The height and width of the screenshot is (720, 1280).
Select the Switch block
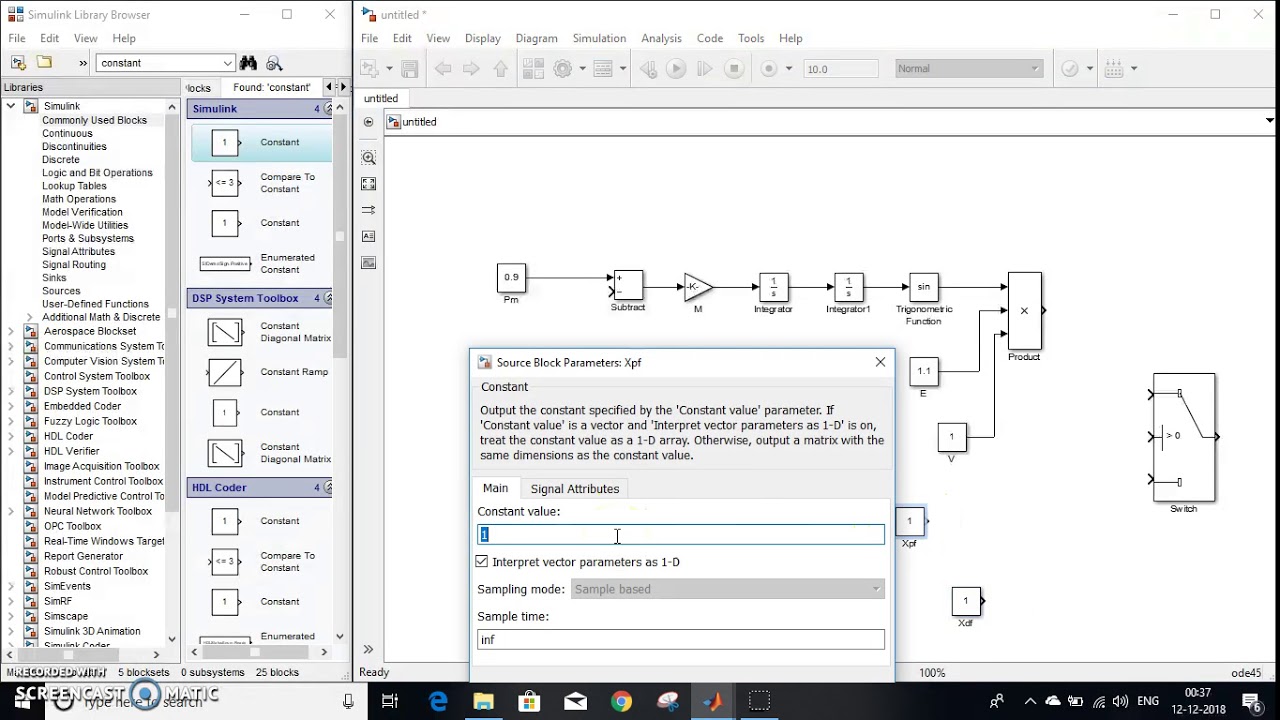pyautogui.click(x=1184, y=437)
